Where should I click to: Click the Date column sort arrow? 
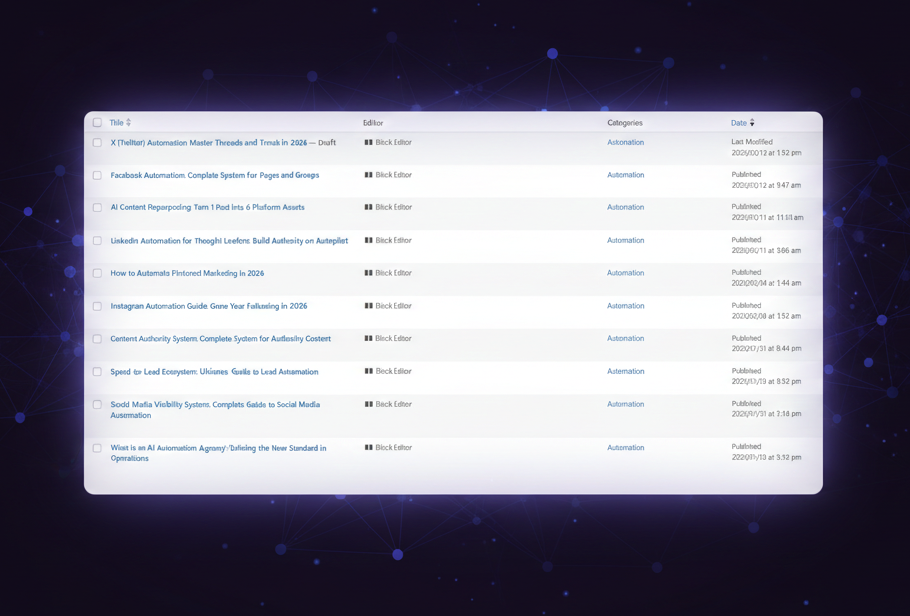(x=752, y=123)
